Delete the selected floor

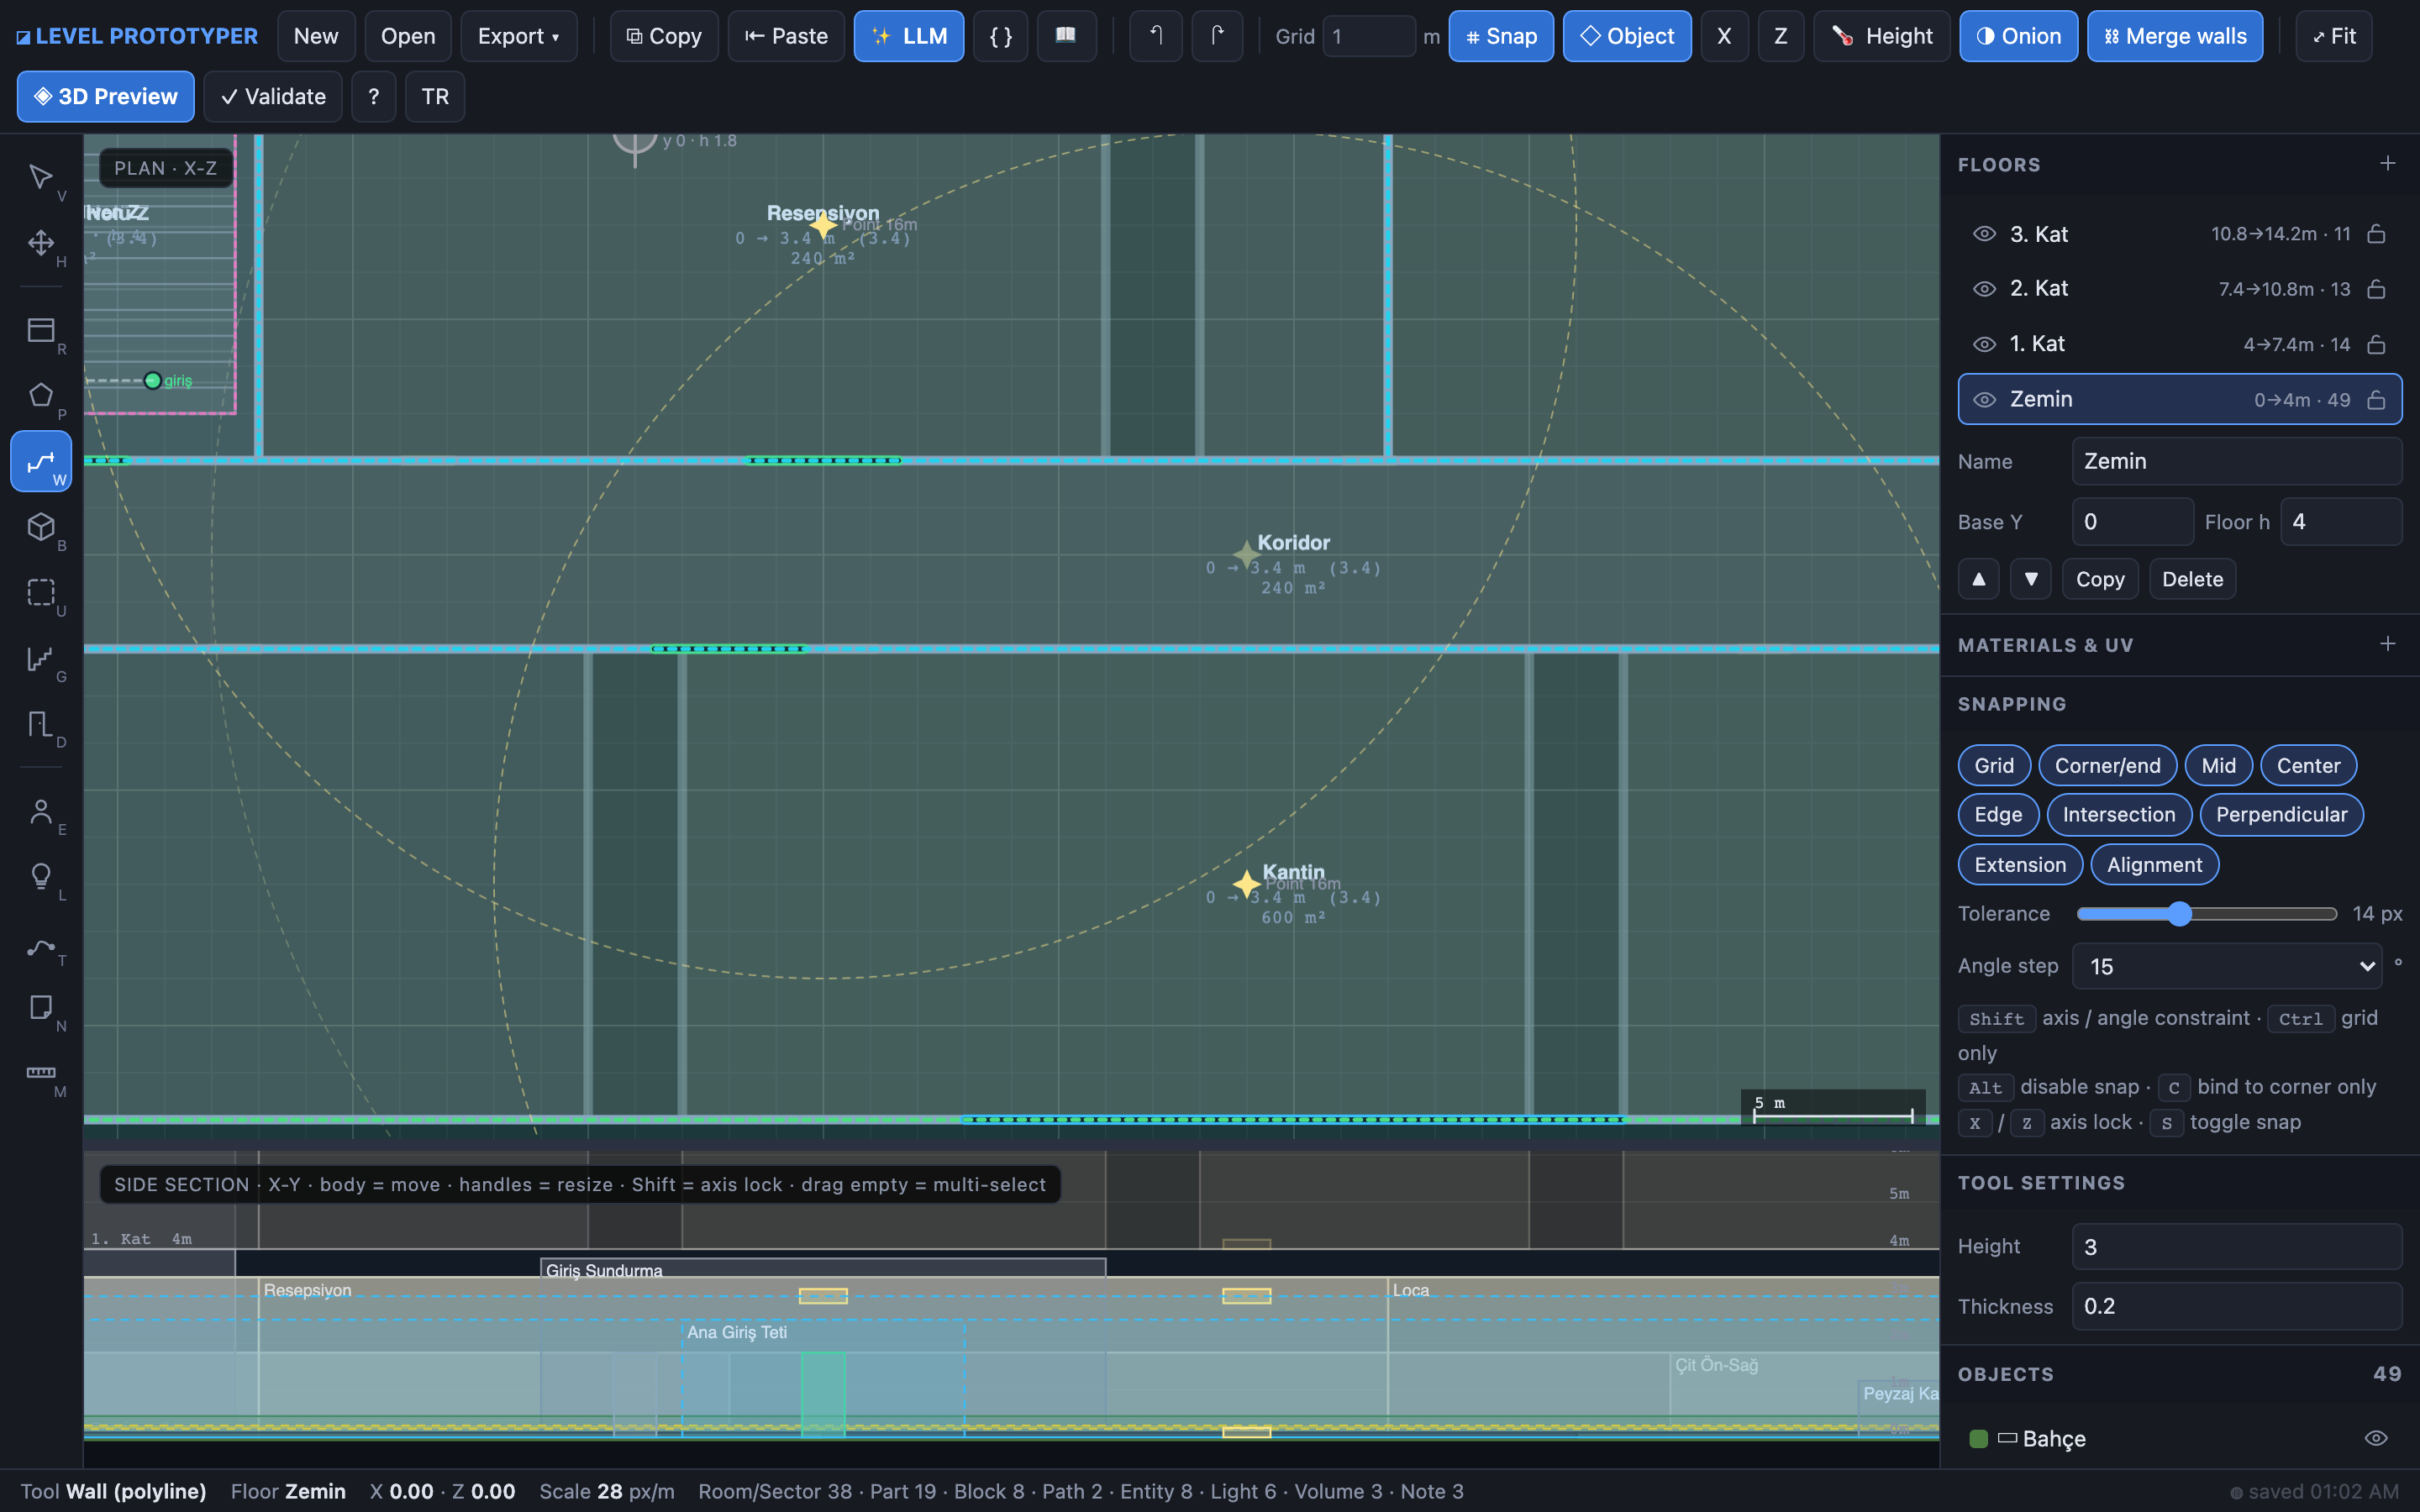[x=2192, y=579]
